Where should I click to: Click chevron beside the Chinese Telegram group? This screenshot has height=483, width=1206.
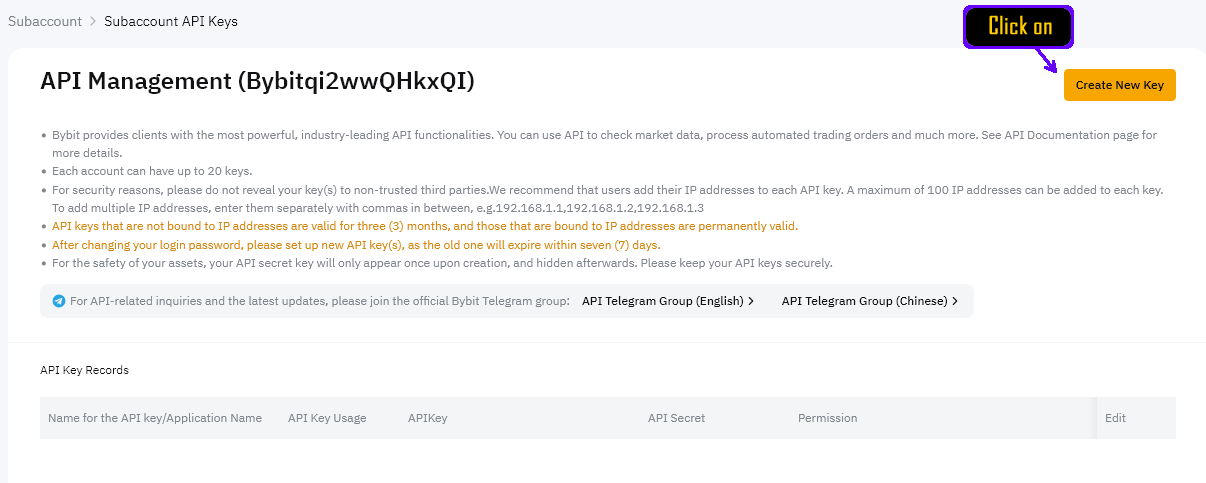pos(955,301)
